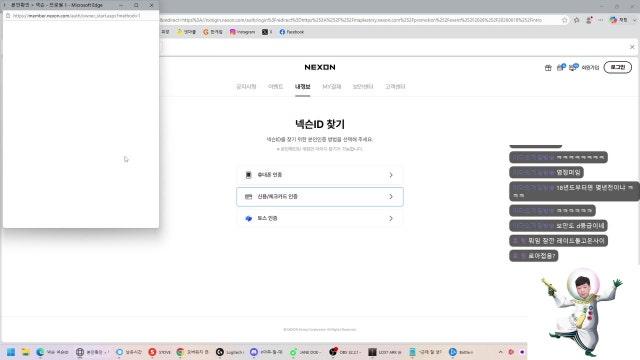Click the popup window address bar

(76, 16)
